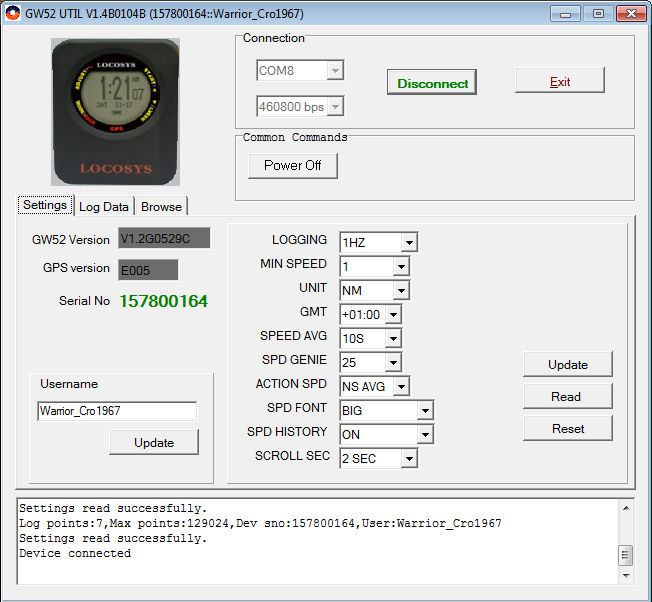This screenshot has width=652, height=602.
Task: Click the Locosys GPS watch image
Action: click(x=116, y=112)
